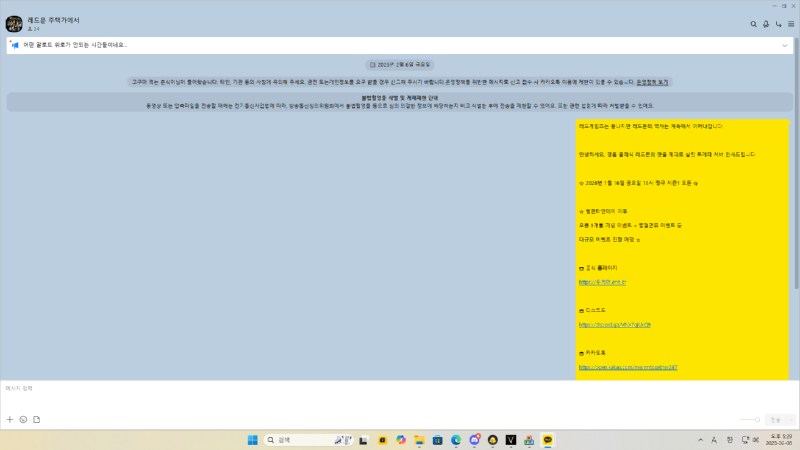
Task: Open the Windows Start menu
Action: coord(252,440)
